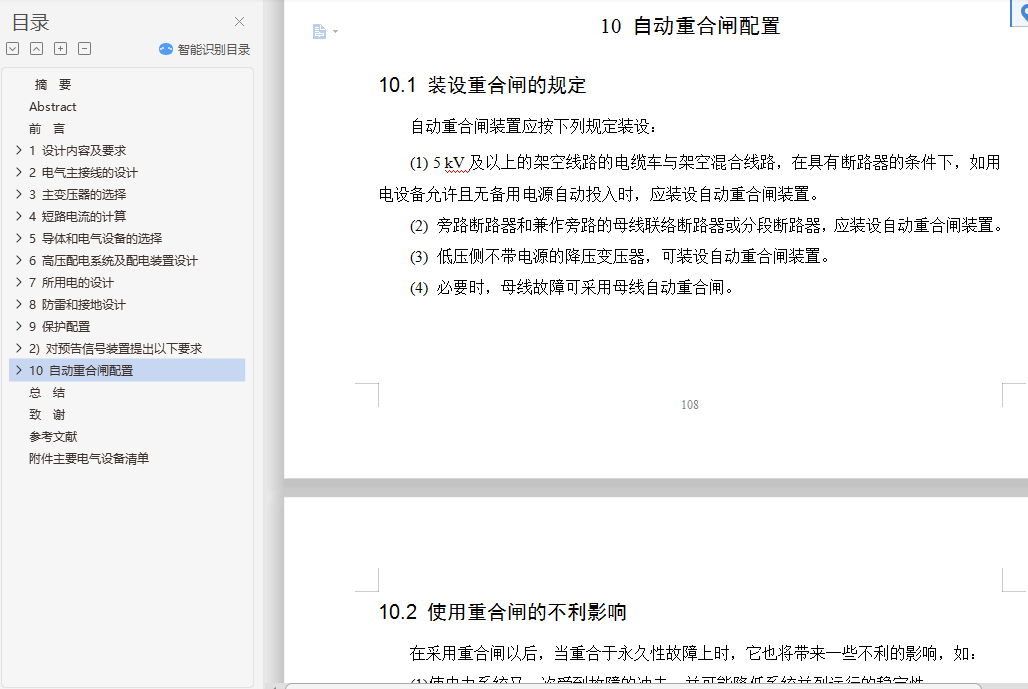1028x689 pixels.
Task: Jump to the Abstract outline entry
Action: pos(52,106)
